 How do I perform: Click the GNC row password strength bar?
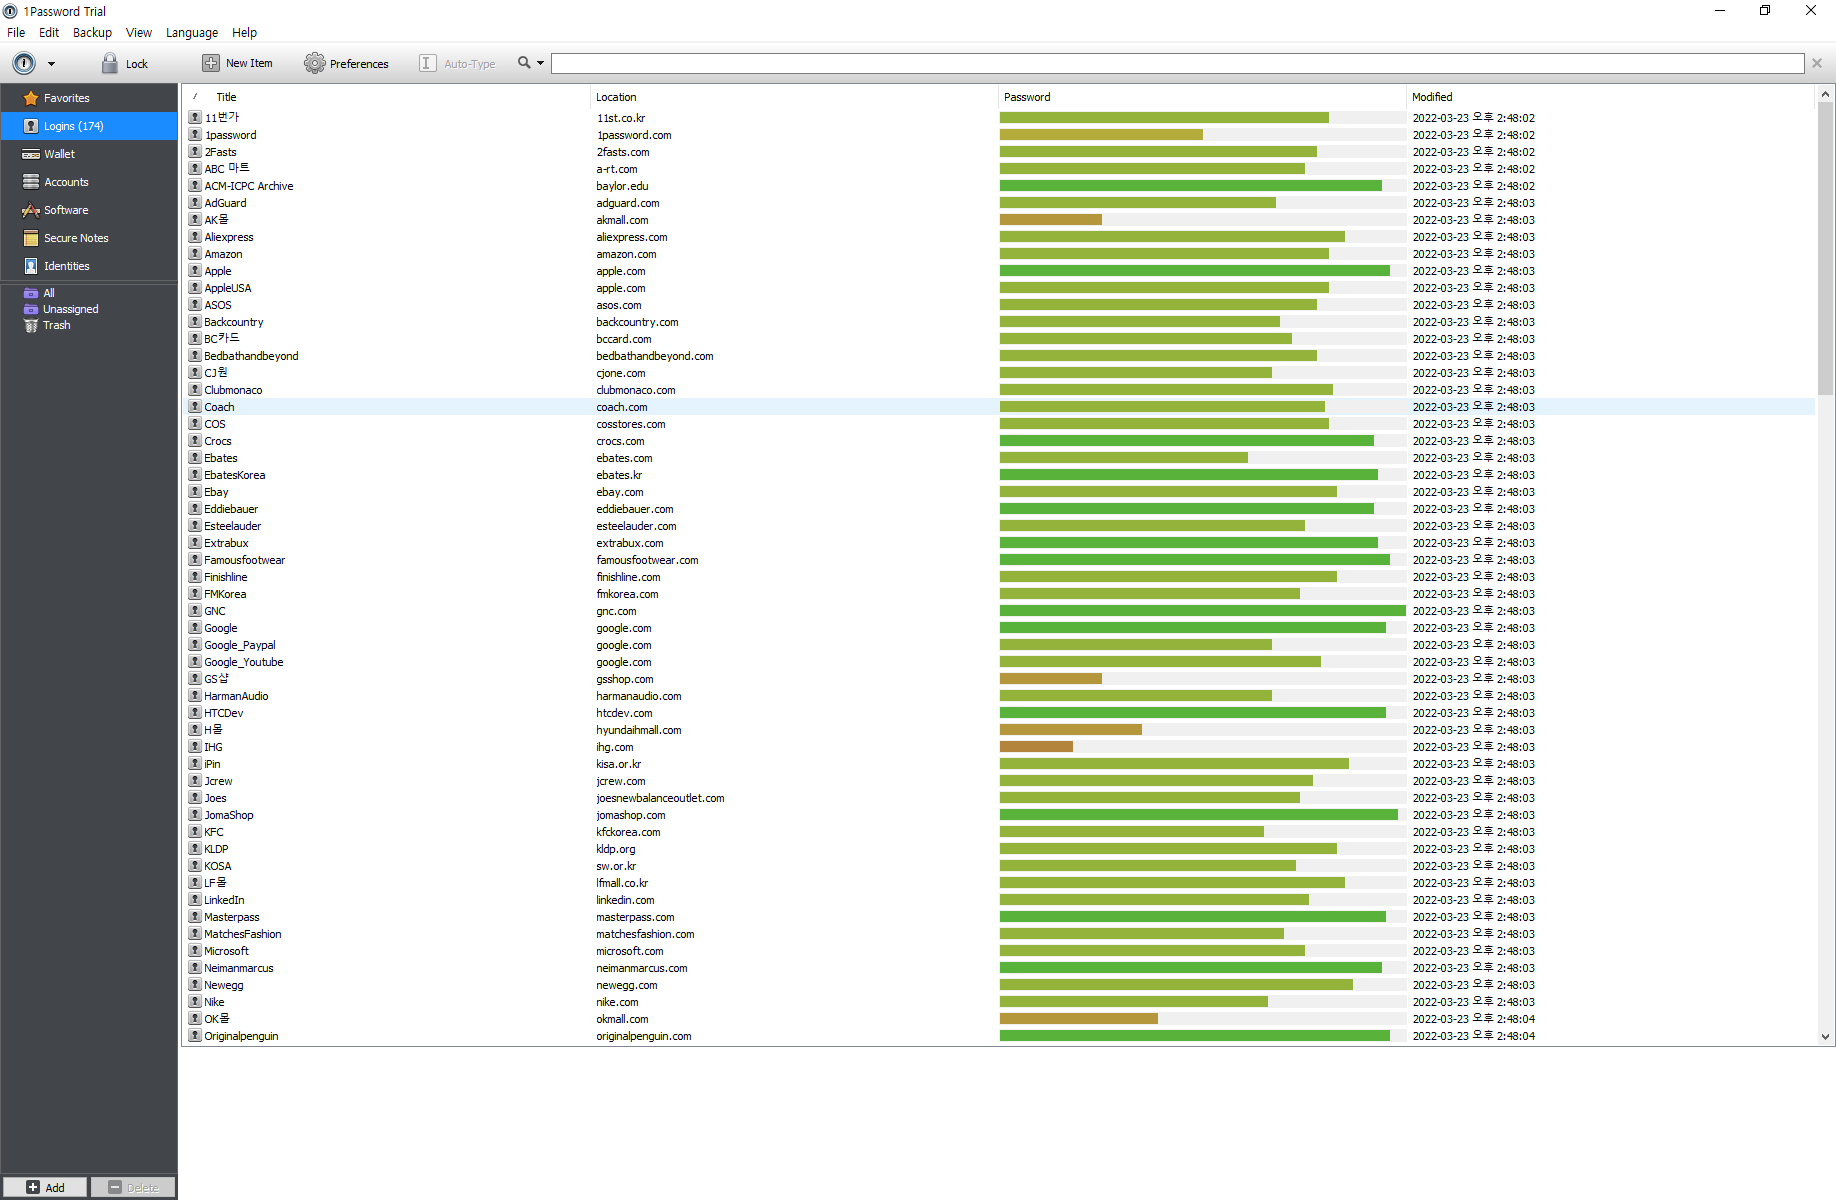(1203, 611)
